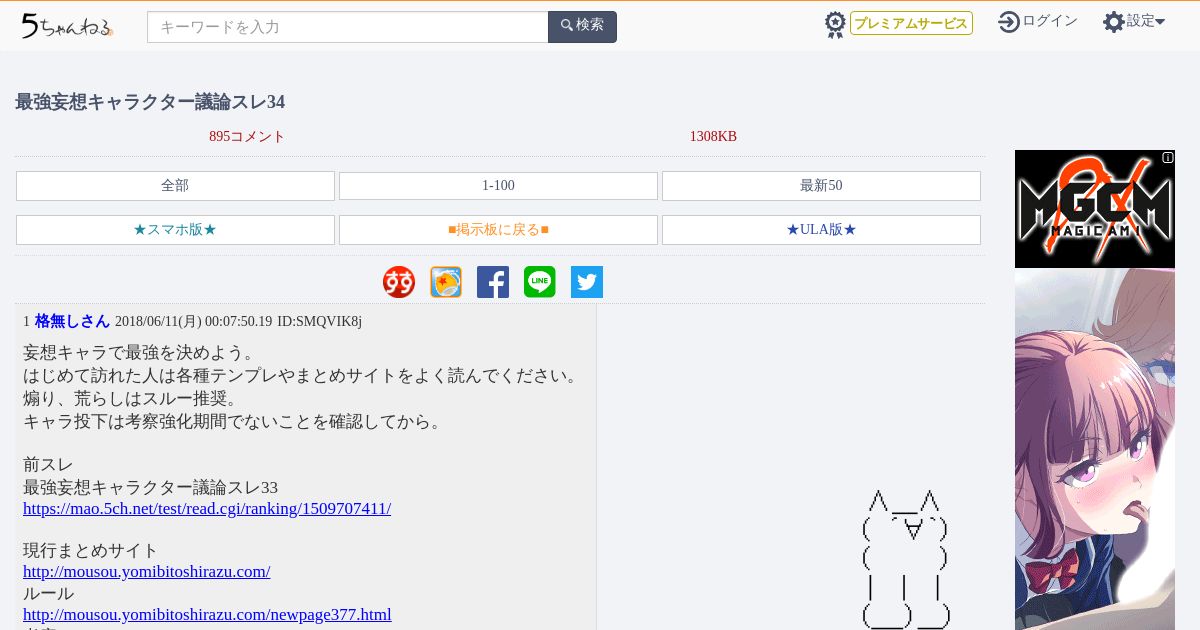The image size is (1200, 630).
Task: Click the ad info icon on MAGICAMI banner
Action: [x=1168, y=157]
